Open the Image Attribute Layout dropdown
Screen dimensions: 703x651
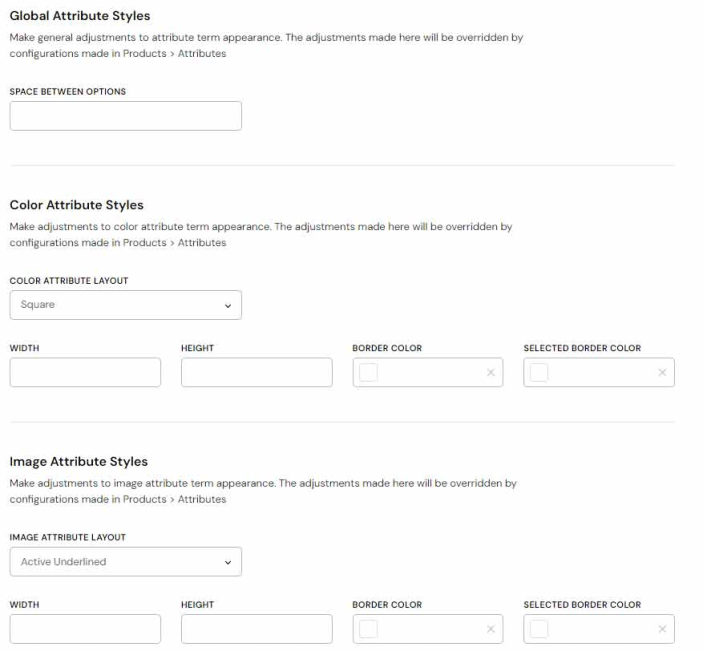pyautogui.click(x=125, y=562)
